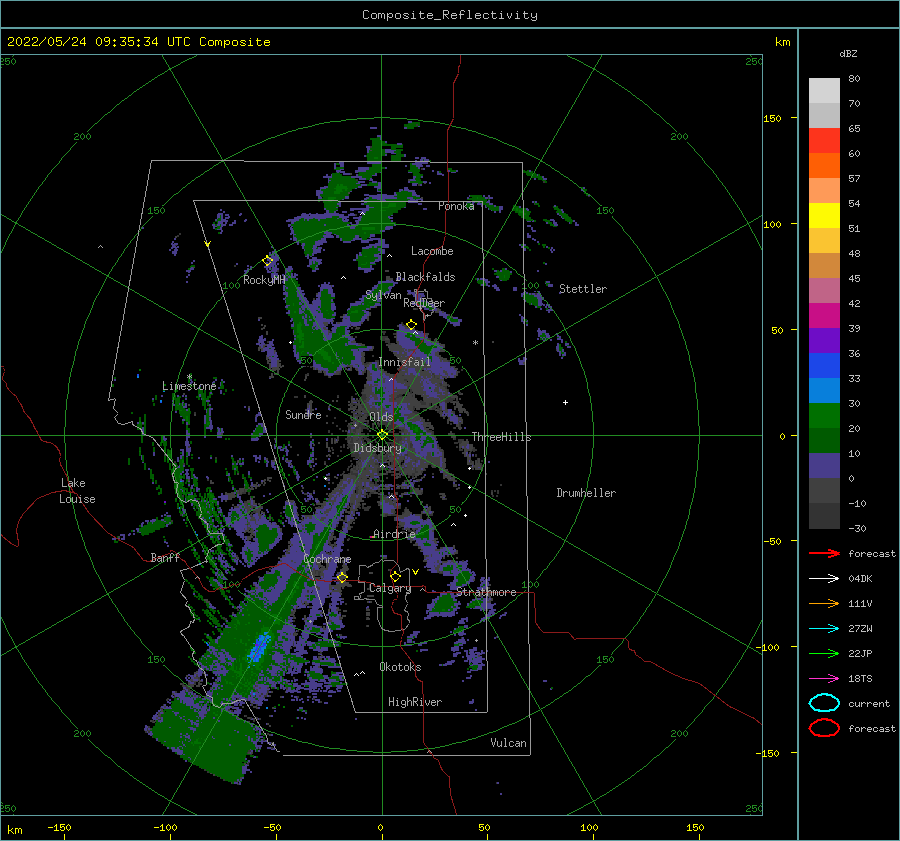Viewport: 900px width, 841px height.
Task: Click the Lacombe label
Action: click(432, 251)
